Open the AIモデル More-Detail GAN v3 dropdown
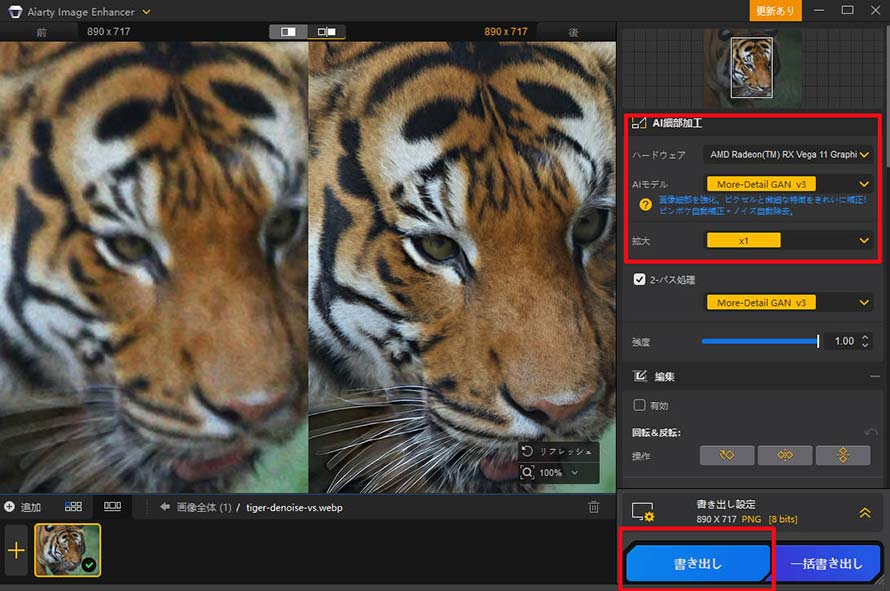This screenshot has width=890, height=591. (788, 184)
